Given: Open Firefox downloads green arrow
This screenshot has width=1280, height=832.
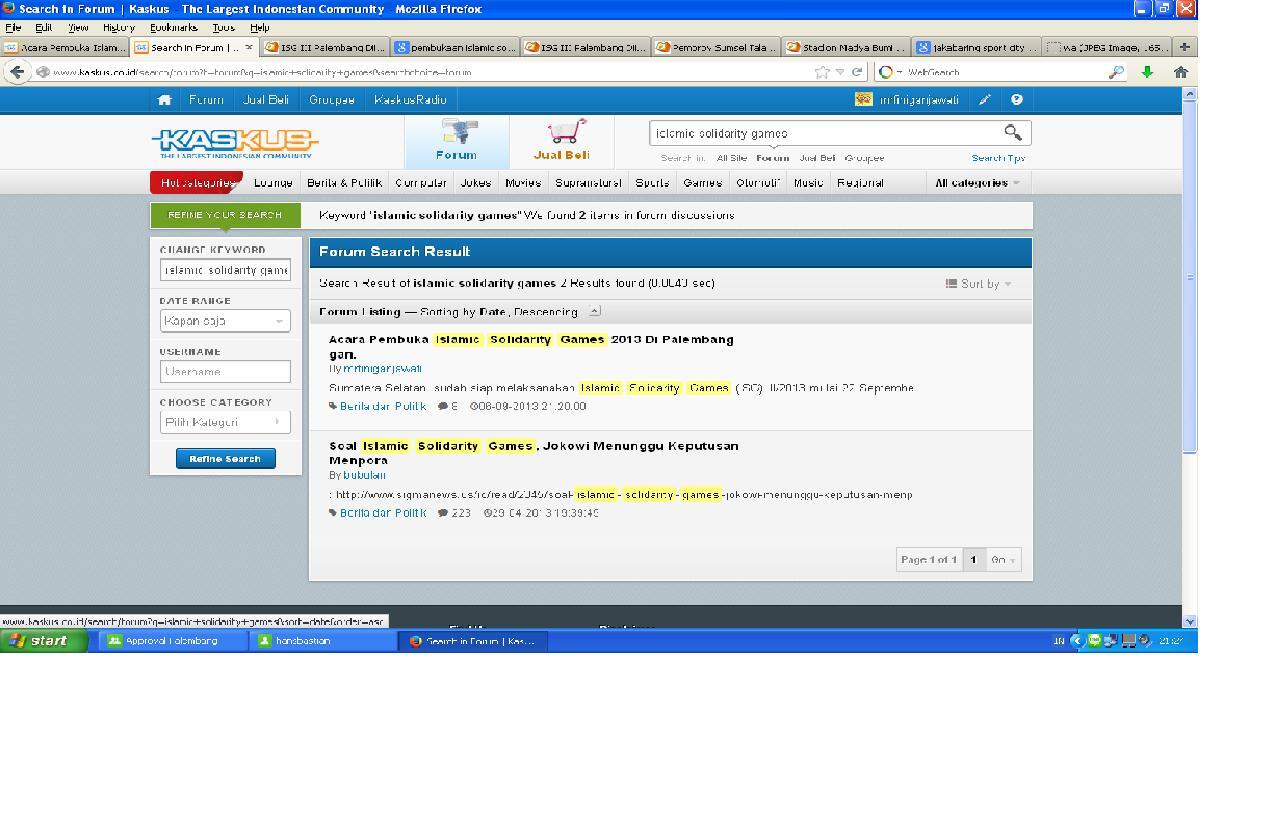Looking at the screenshot, I should (x=1147, y=72).
